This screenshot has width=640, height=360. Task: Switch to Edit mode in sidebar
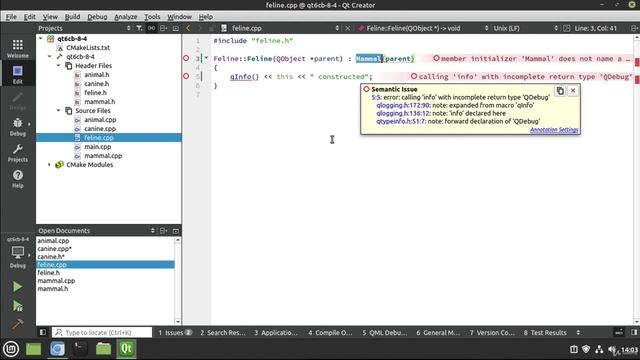pos(18,75)
